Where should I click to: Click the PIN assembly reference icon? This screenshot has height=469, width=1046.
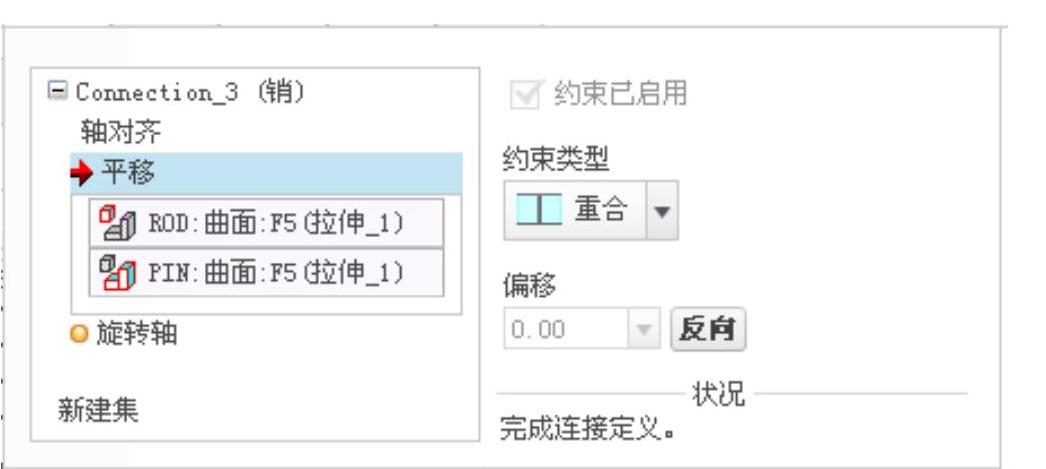[118, 272]
